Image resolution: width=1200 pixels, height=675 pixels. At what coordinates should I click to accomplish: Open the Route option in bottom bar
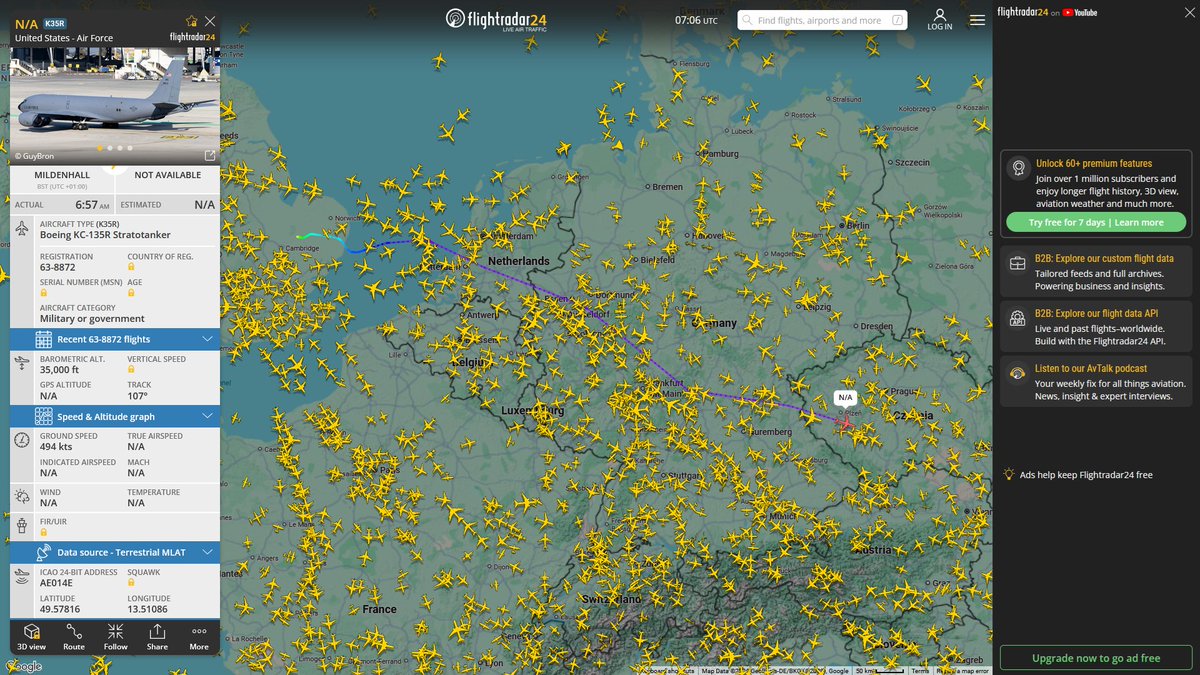click(x=74, y=637)
